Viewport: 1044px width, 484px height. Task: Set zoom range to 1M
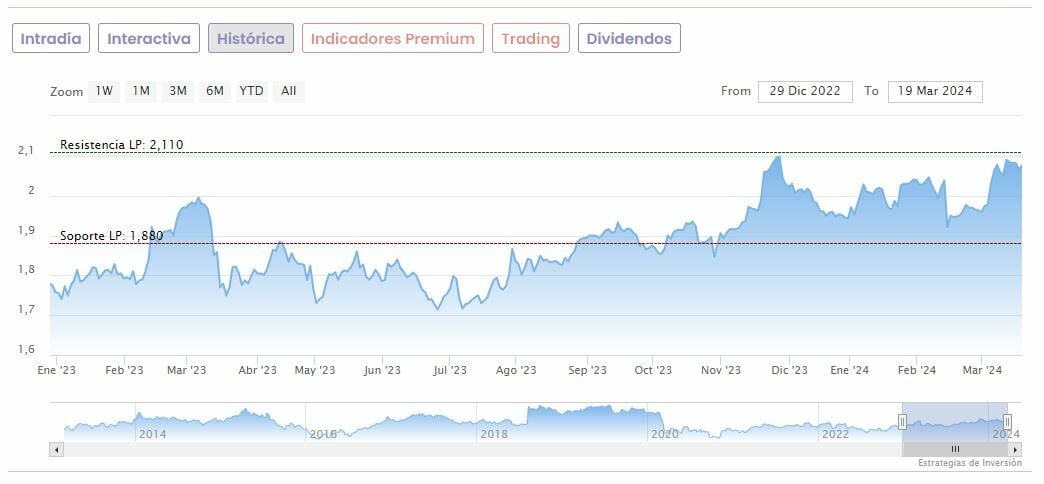tap(141, 91)
